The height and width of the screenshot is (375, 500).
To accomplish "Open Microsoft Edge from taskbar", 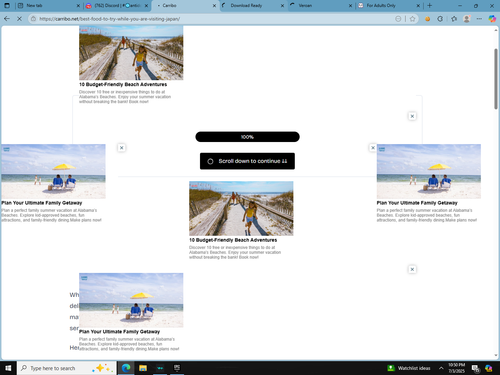I will [x=126, y=368].
